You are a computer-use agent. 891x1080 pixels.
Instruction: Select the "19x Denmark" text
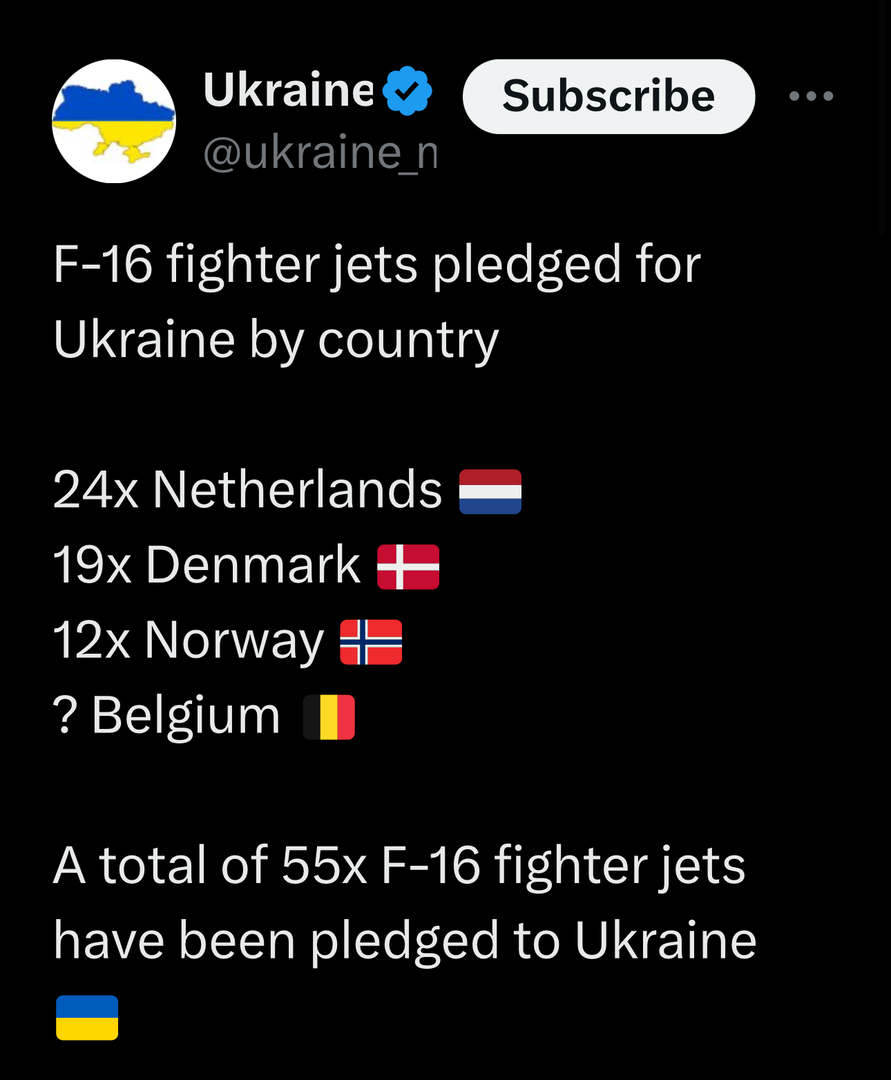click(x=206, y=566)
